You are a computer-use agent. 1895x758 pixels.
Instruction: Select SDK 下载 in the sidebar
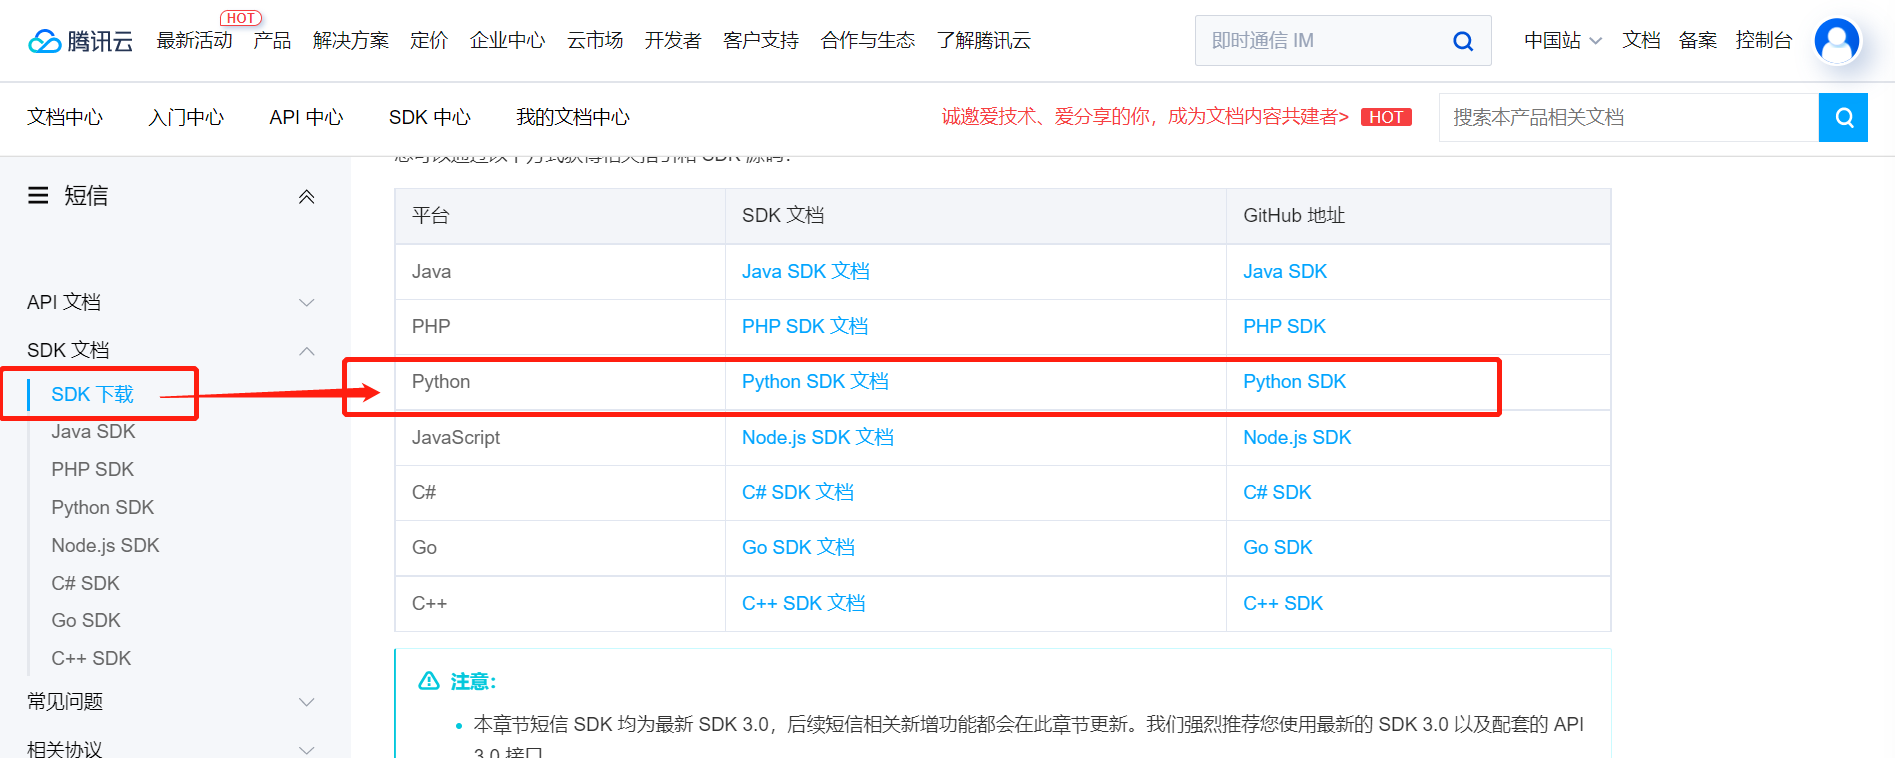[x=92, y=394]
